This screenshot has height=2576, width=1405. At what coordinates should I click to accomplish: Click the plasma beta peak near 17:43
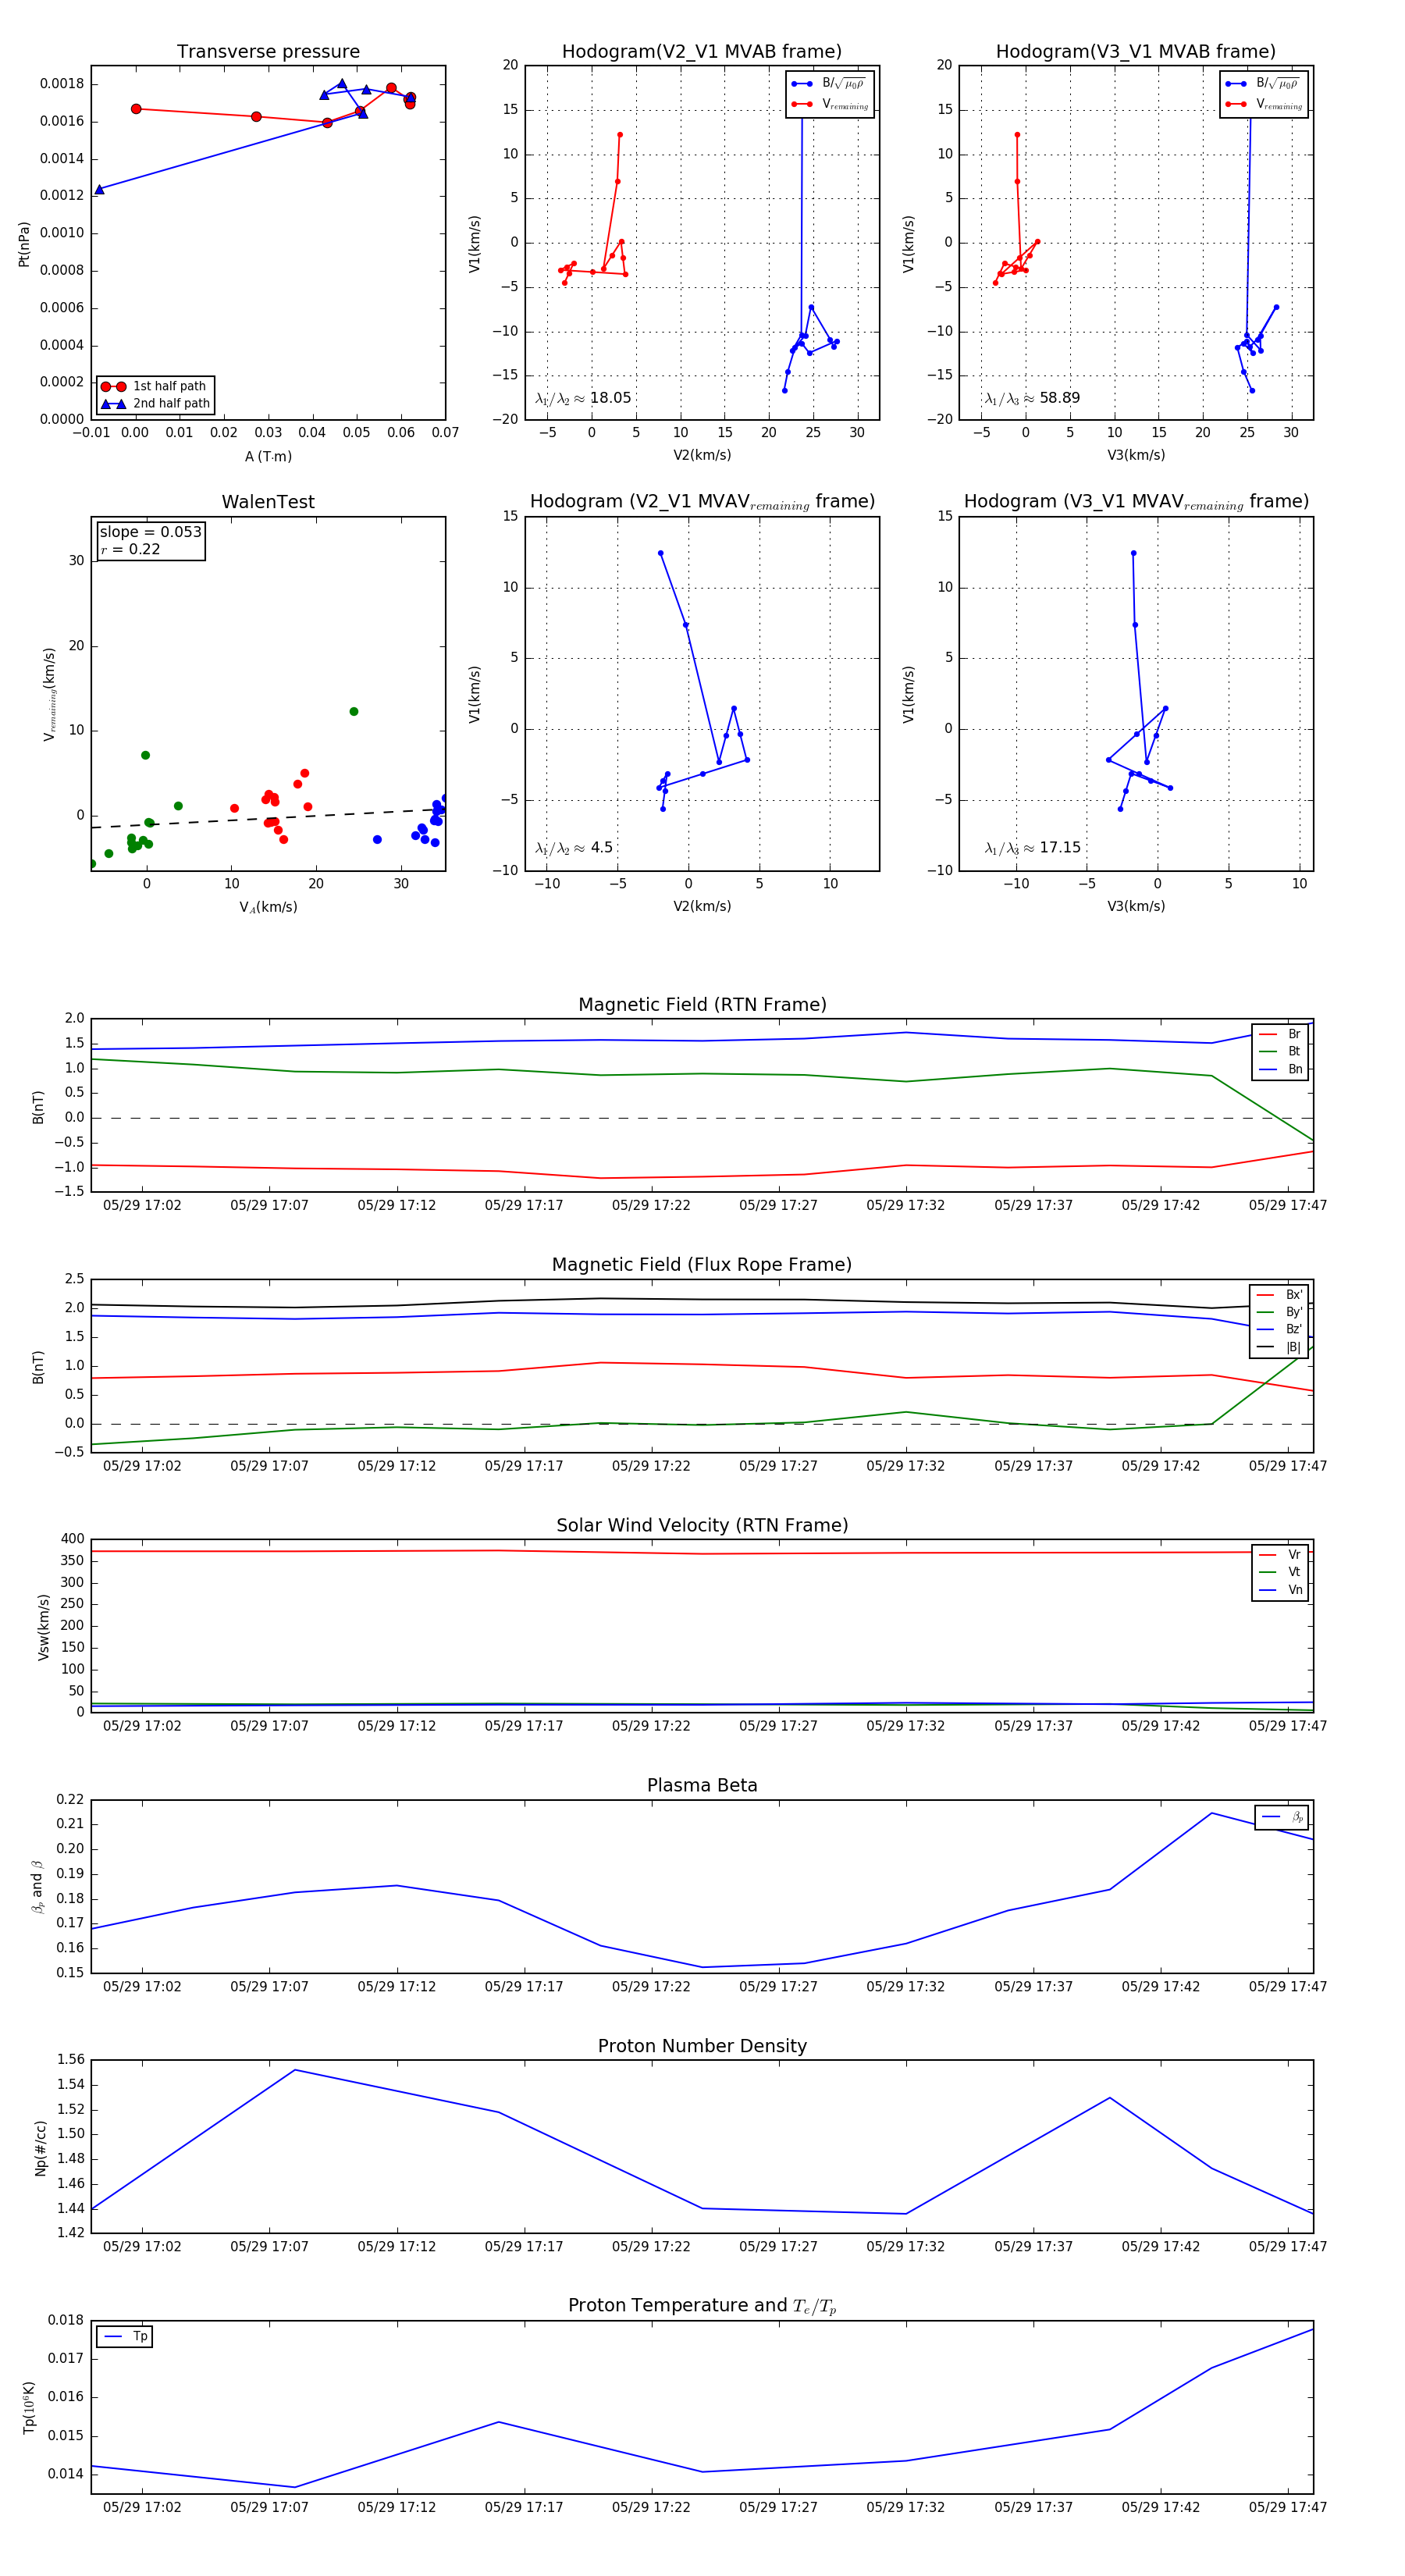click(1211, 1813)
